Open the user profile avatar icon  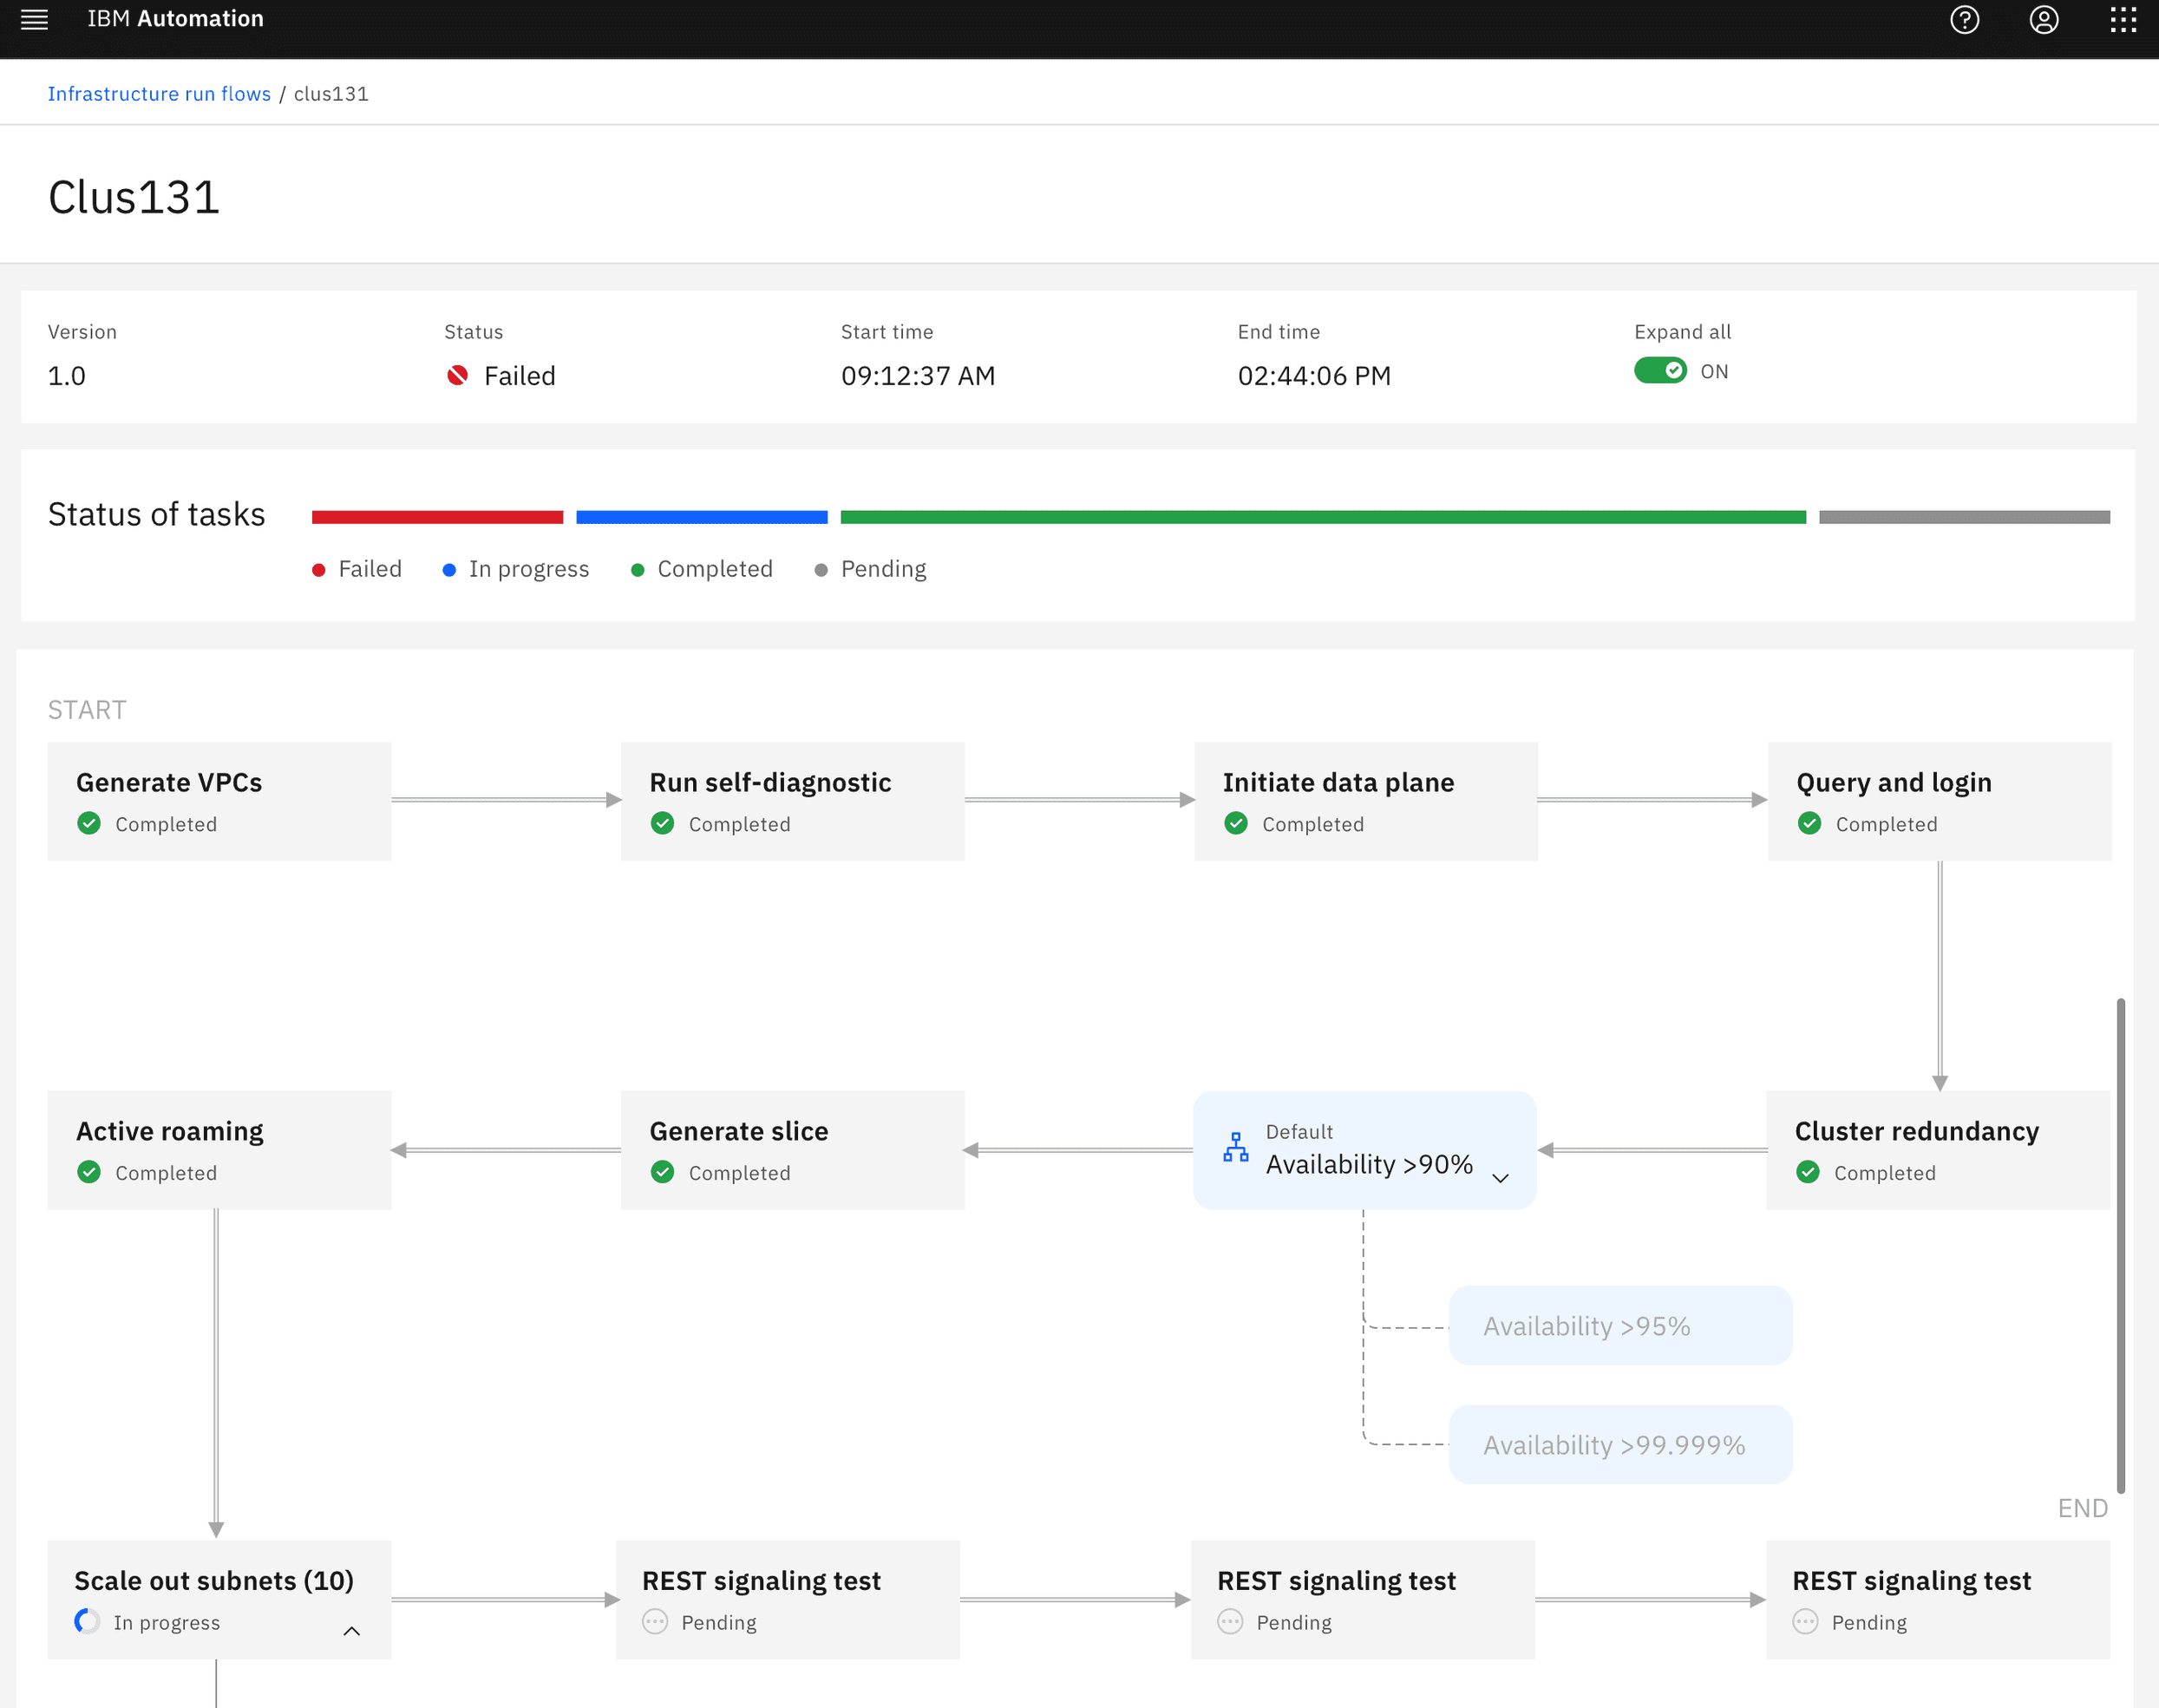[x=2043, y=20]
